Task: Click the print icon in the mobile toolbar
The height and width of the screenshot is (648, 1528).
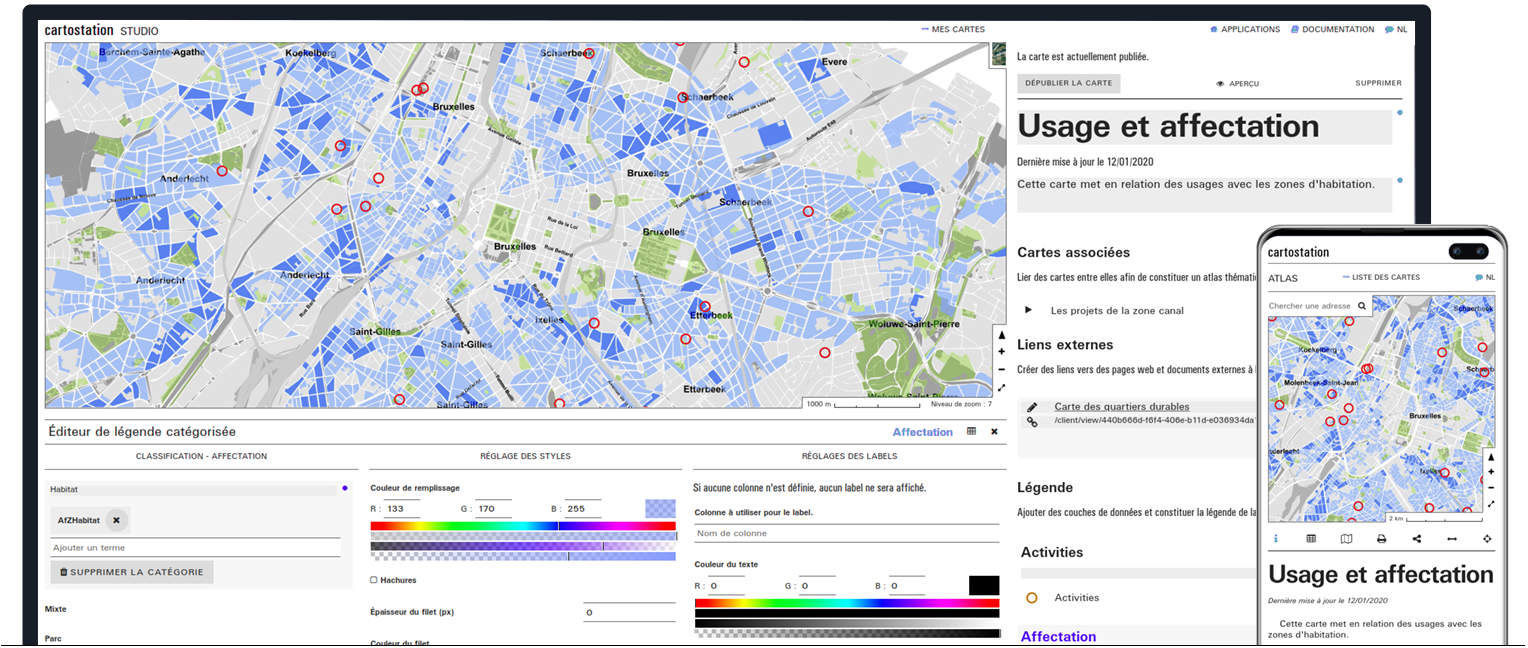Action: 1381,539
